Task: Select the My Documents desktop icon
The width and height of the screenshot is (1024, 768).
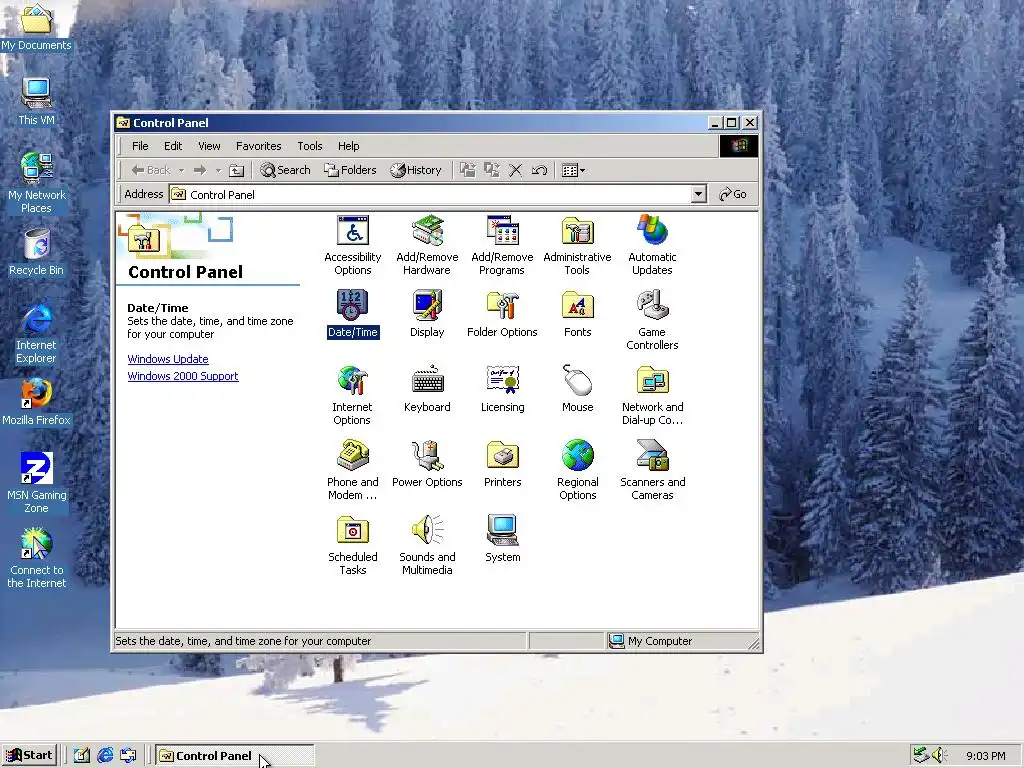Action: (37, 26)
